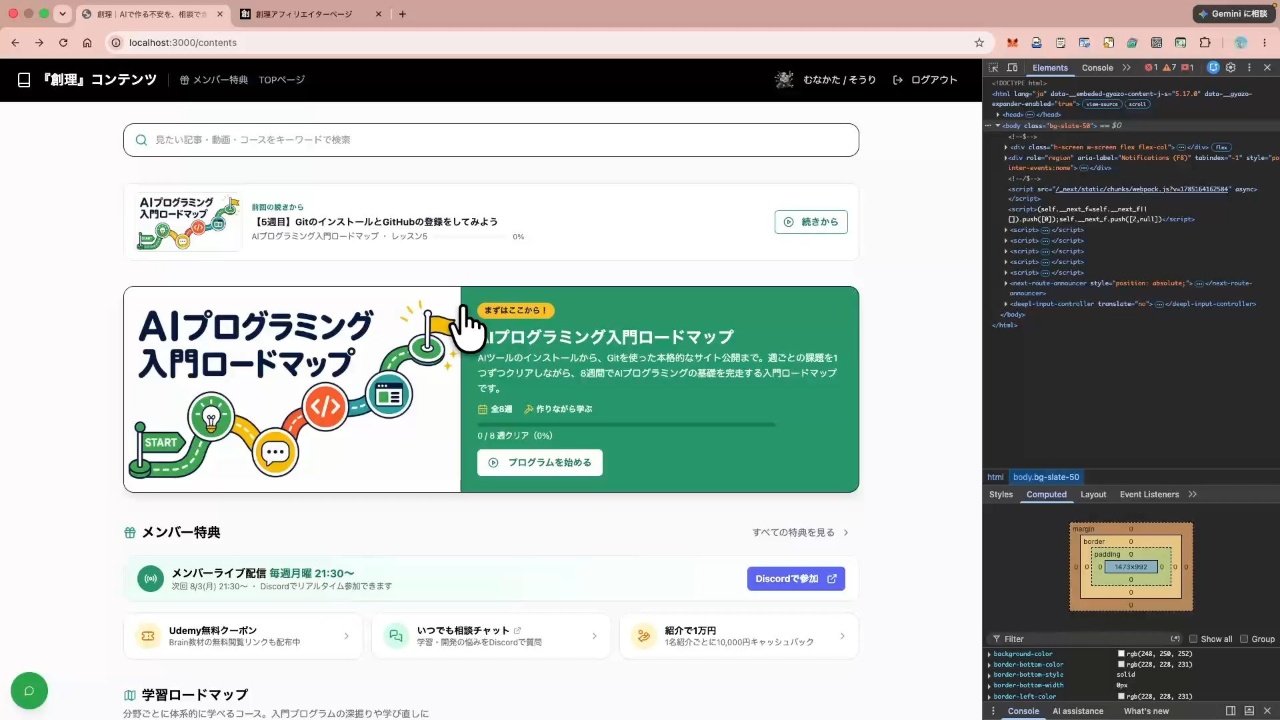This screenshot has height=720, width=1280.
Task: Open the green chat bubble widget
Action: (29, 690)
